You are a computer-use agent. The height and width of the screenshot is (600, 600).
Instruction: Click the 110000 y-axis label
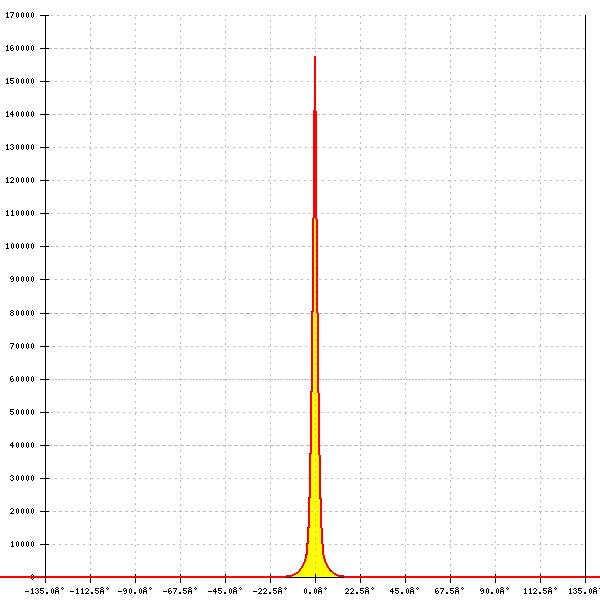(x=20, y=213)
